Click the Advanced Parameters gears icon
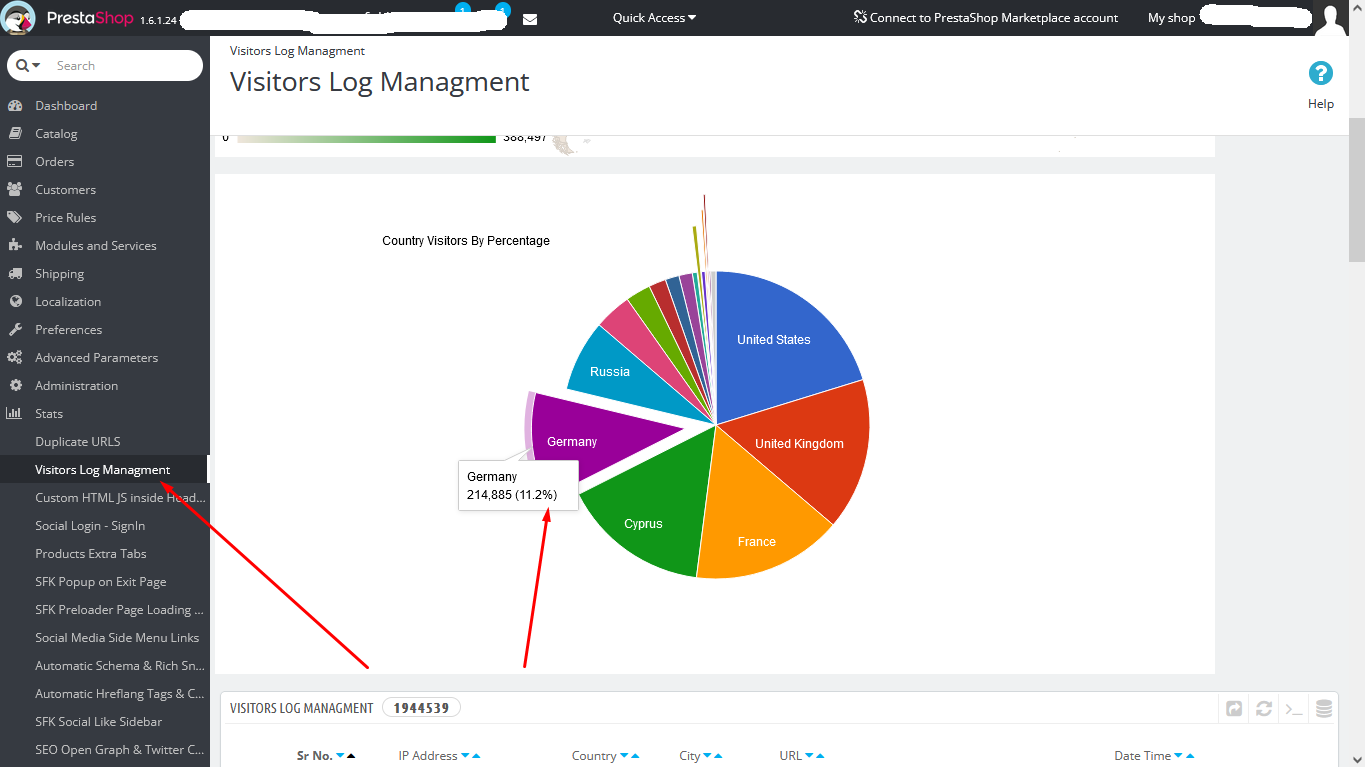 (15, 358)
